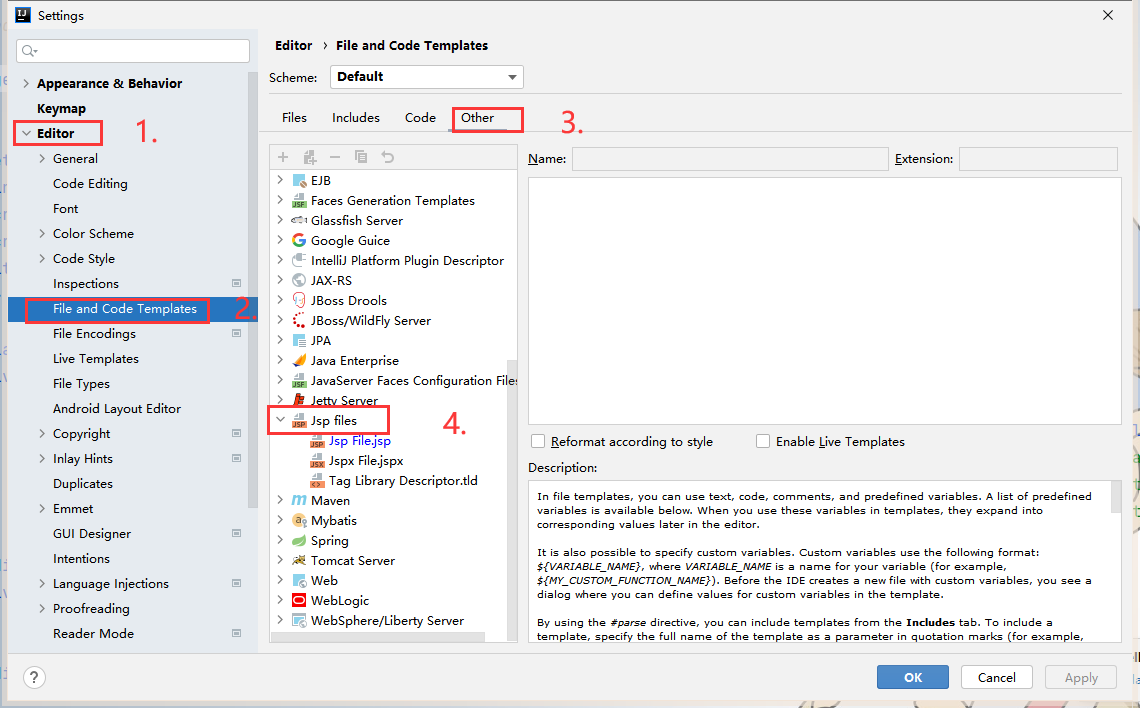This screenshot has height=708, width=1140.
Task: Click the Mybatis icon
Action: tap(299, 520)
